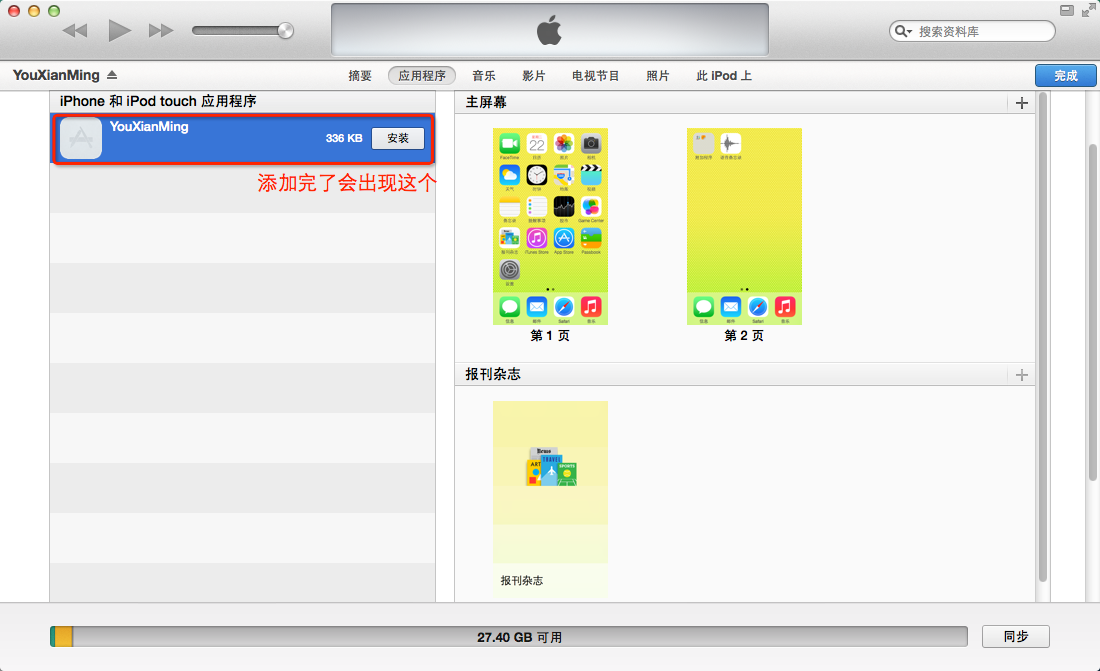This screenshot has height=671, width=1100.
Task: Select the Clock icon on page 1
Action: point(537,175)
